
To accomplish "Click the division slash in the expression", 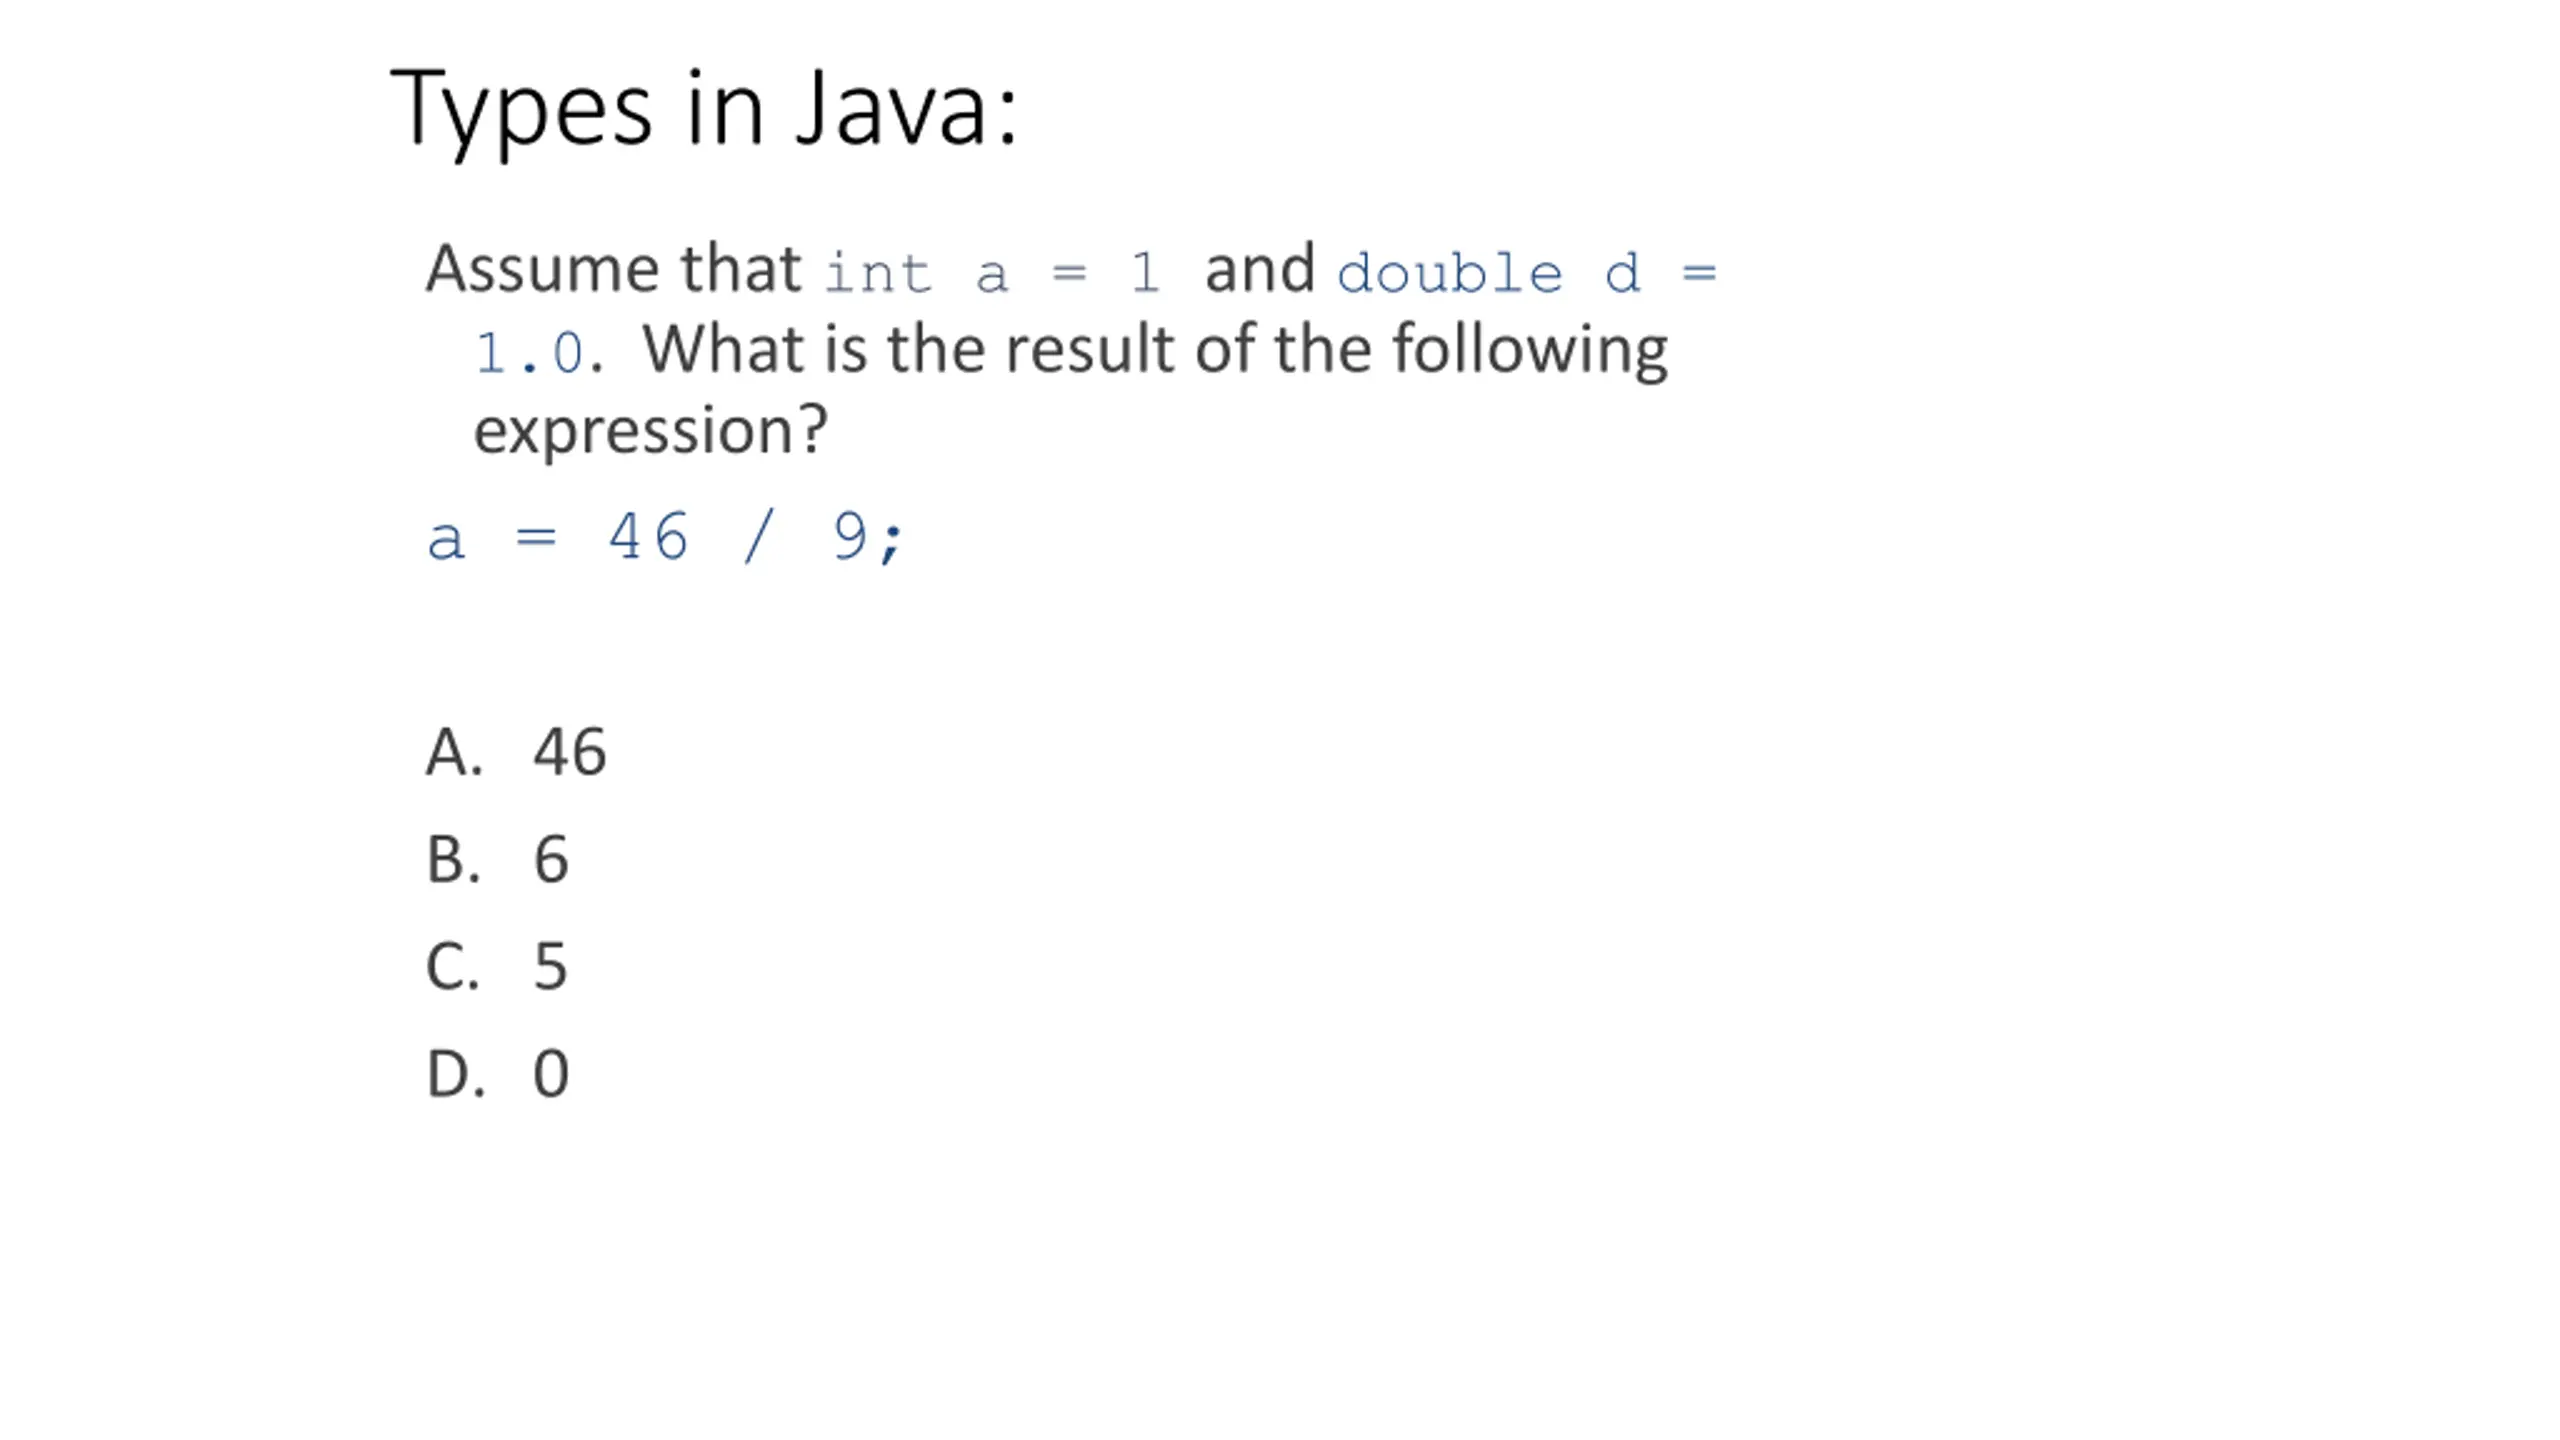I will click(x=758, y=537).
